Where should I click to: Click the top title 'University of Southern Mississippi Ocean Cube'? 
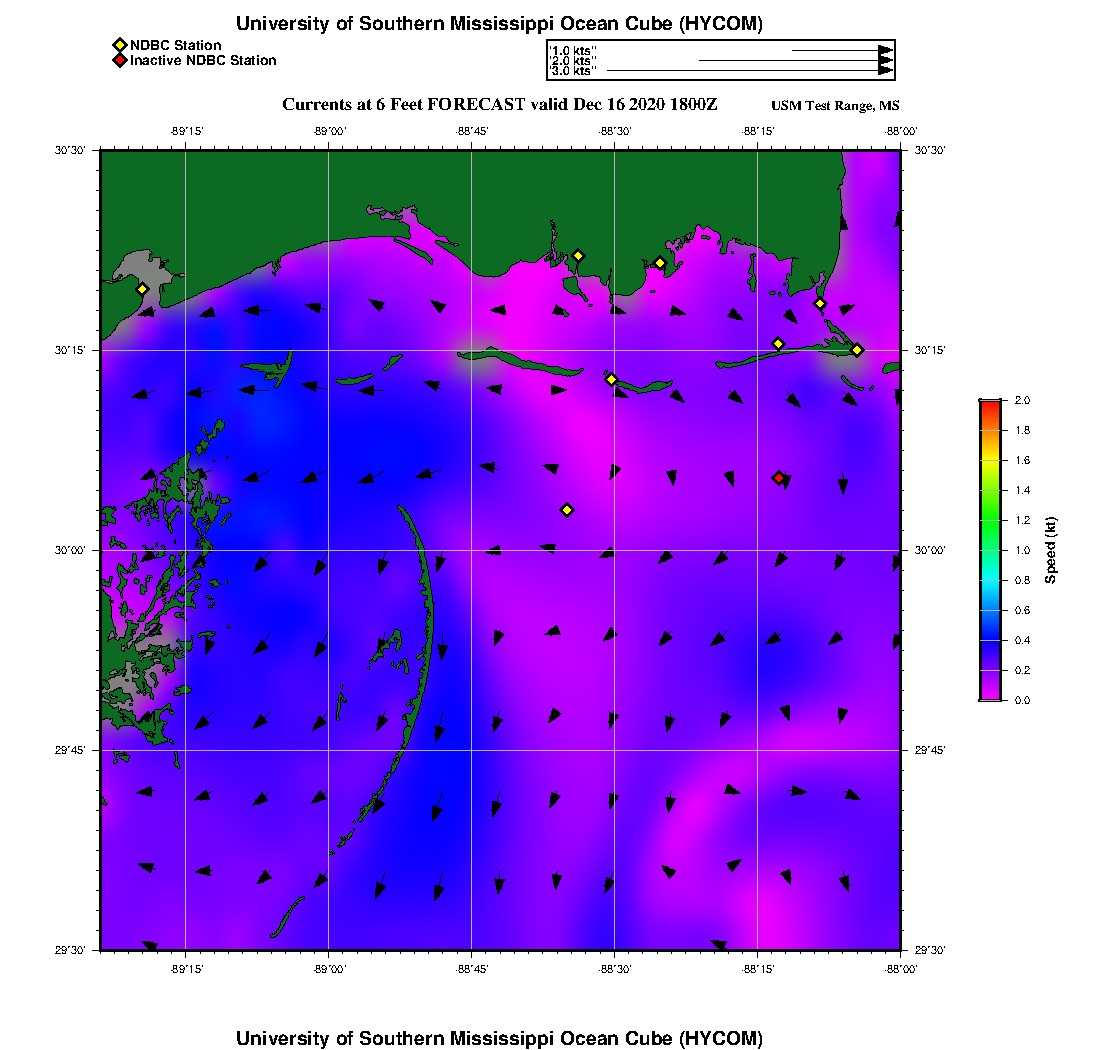point(454,24)
